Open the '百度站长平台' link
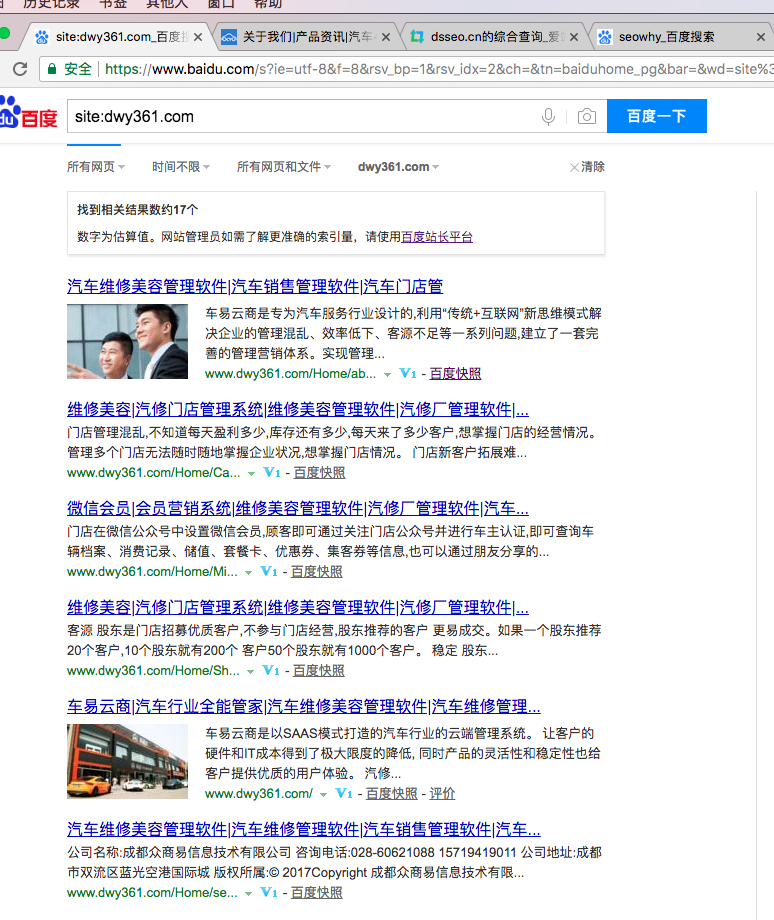This screenshot has height=920, width=774. tap(437, 237)
